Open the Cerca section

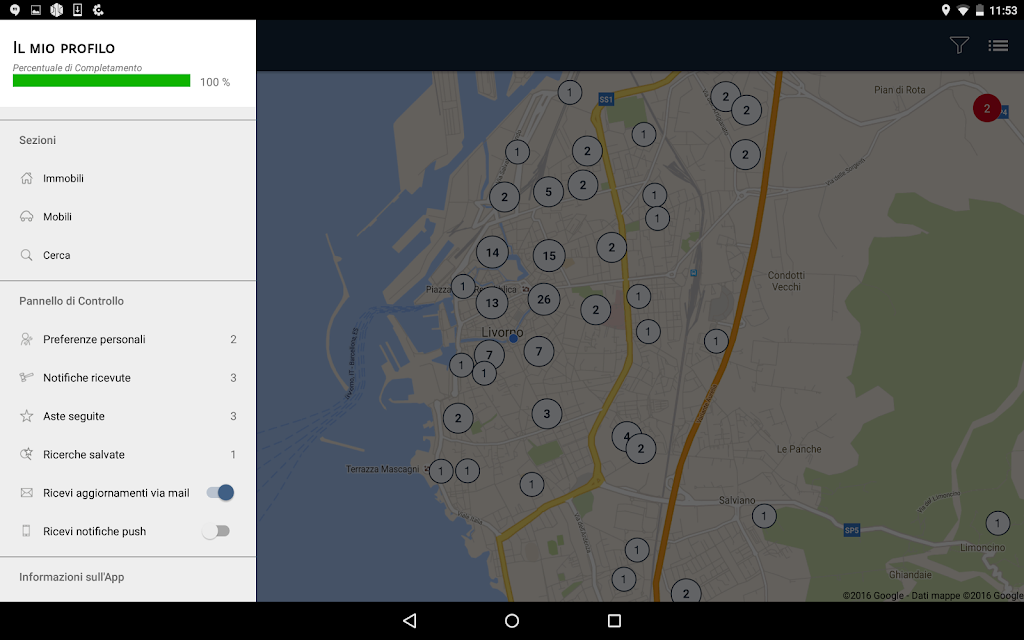[128, 255]
